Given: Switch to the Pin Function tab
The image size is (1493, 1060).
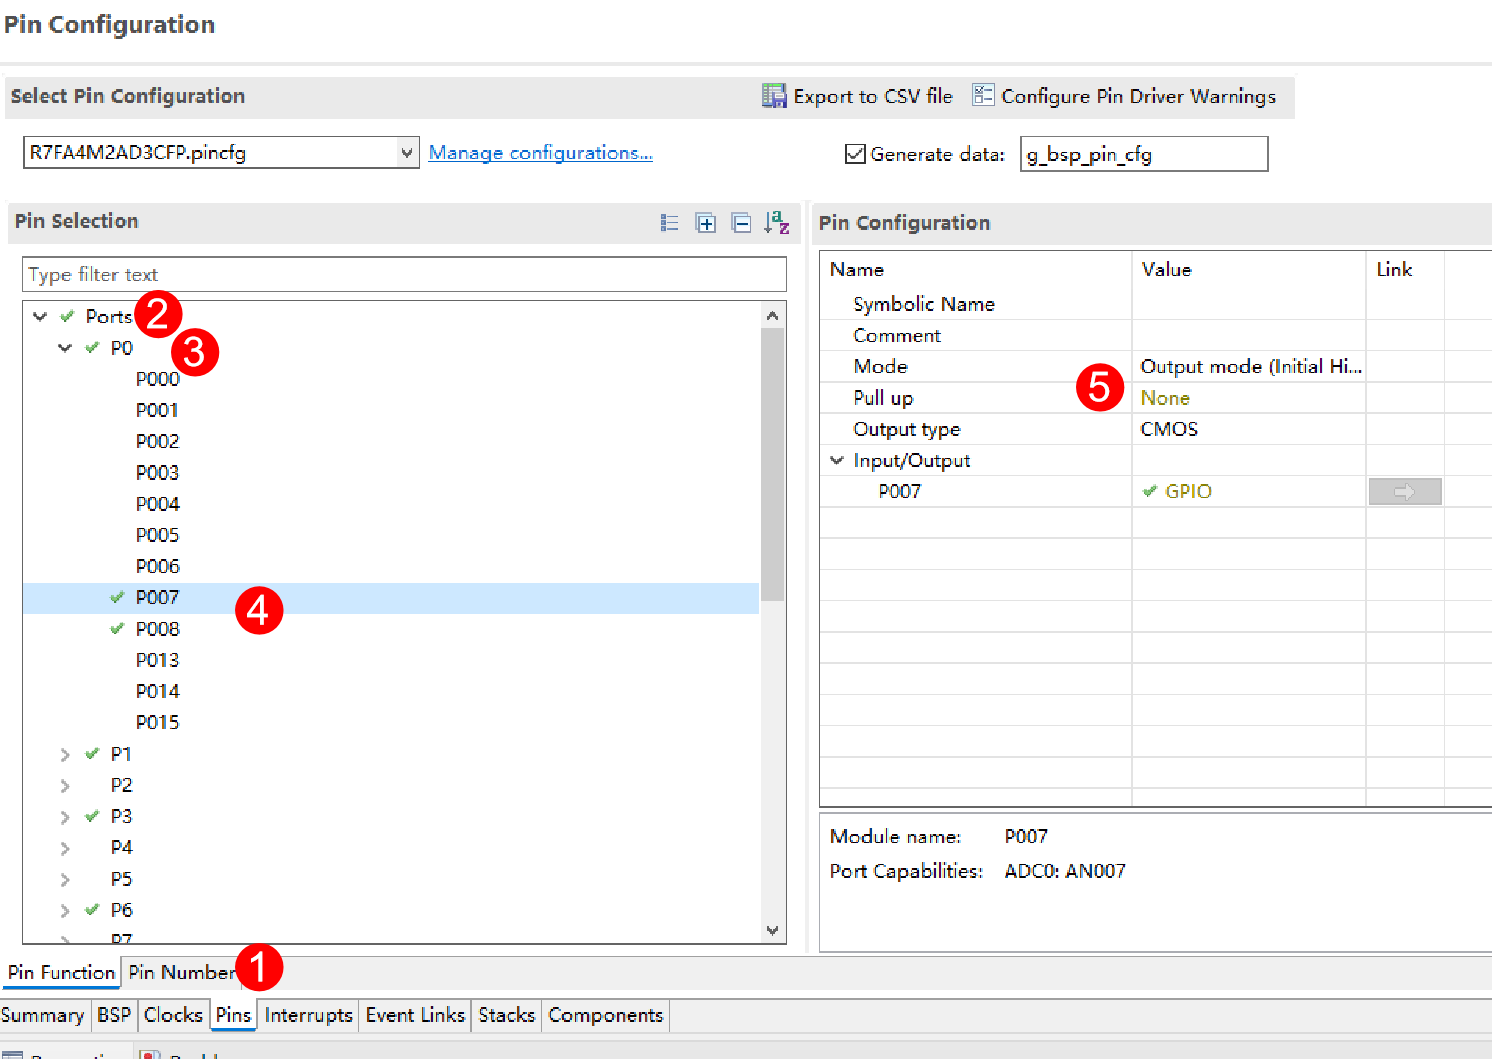Looking at the screenshot, I should 61,972.
